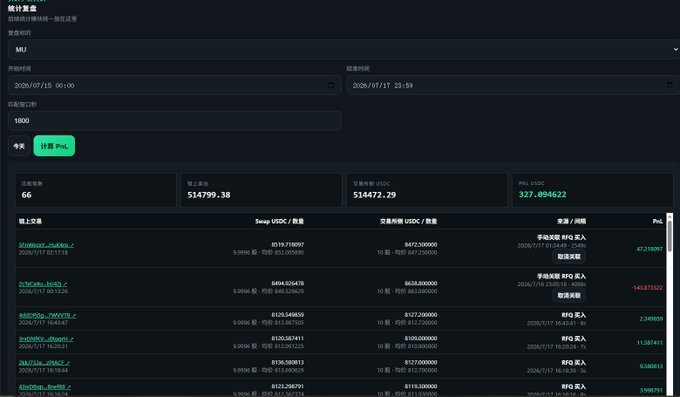Click the 今天 button
This screenshot has height=397, width=680.
point(19,146)
